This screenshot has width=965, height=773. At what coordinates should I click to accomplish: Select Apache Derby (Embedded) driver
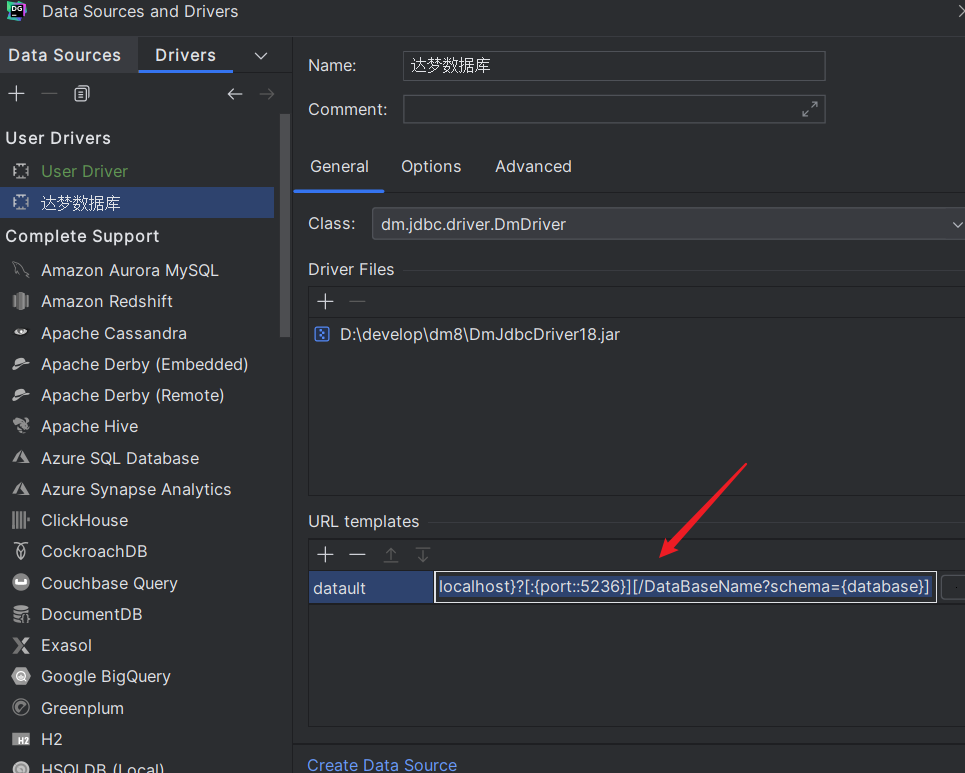(x=137, y=364)
